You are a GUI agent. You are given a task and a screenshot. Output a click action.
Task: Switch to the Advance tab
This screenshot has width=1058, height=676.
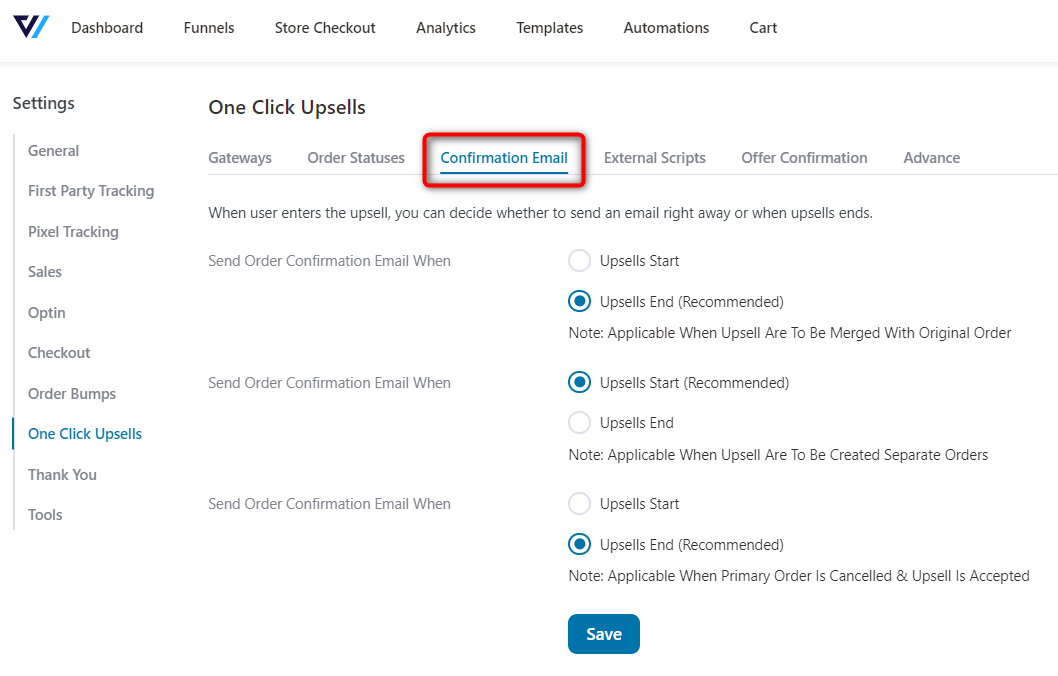tap(931, 158)
